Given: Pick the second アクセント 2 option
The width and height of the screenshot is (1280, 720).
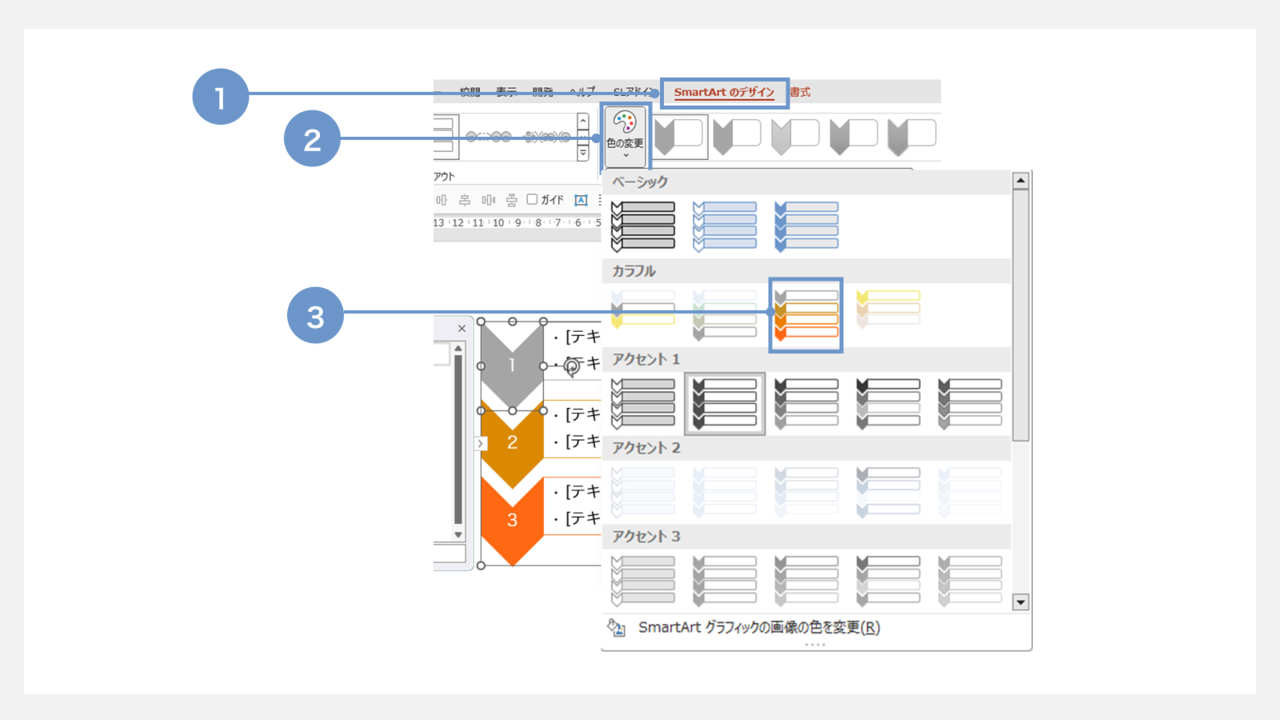Looking at the screenshot, I should [725, 491].
